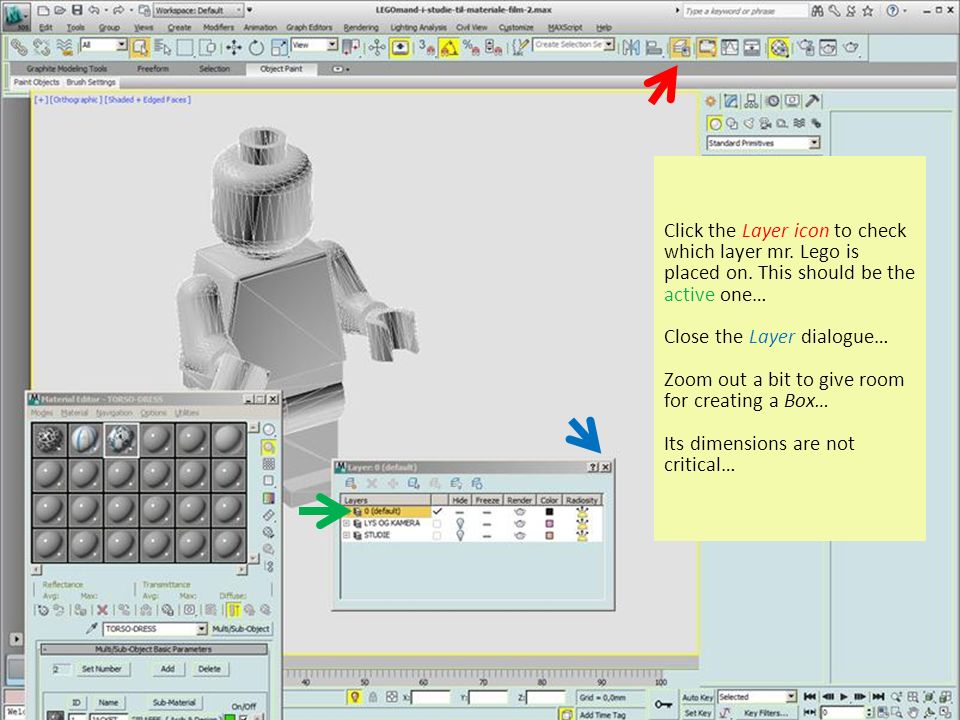
Task: Click the red X reset icon in Material Editor
Action: 102,610
